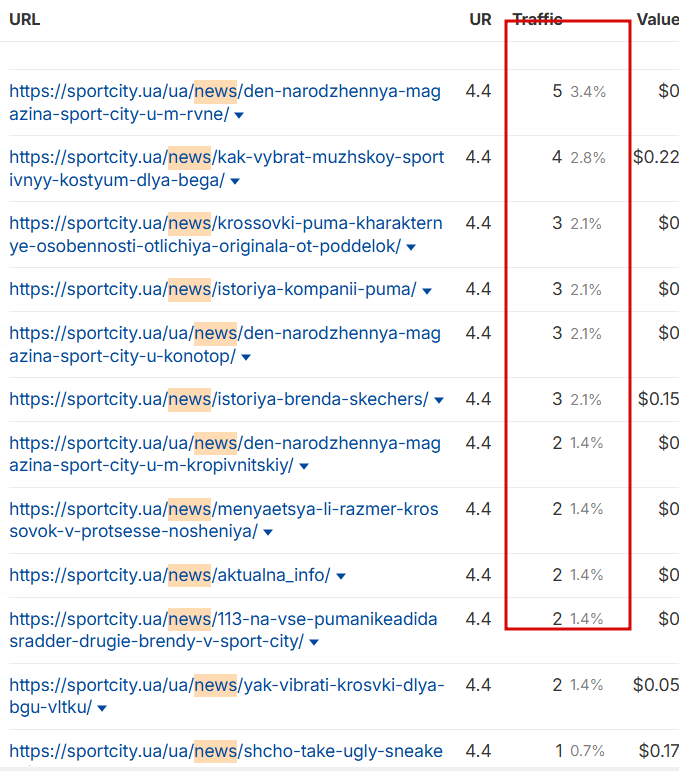Viewport: 679px width, 771px height.
Task: Open yak-vibrati-krosvki-dlya-bgu link
Action: click(x=227, y=696)
